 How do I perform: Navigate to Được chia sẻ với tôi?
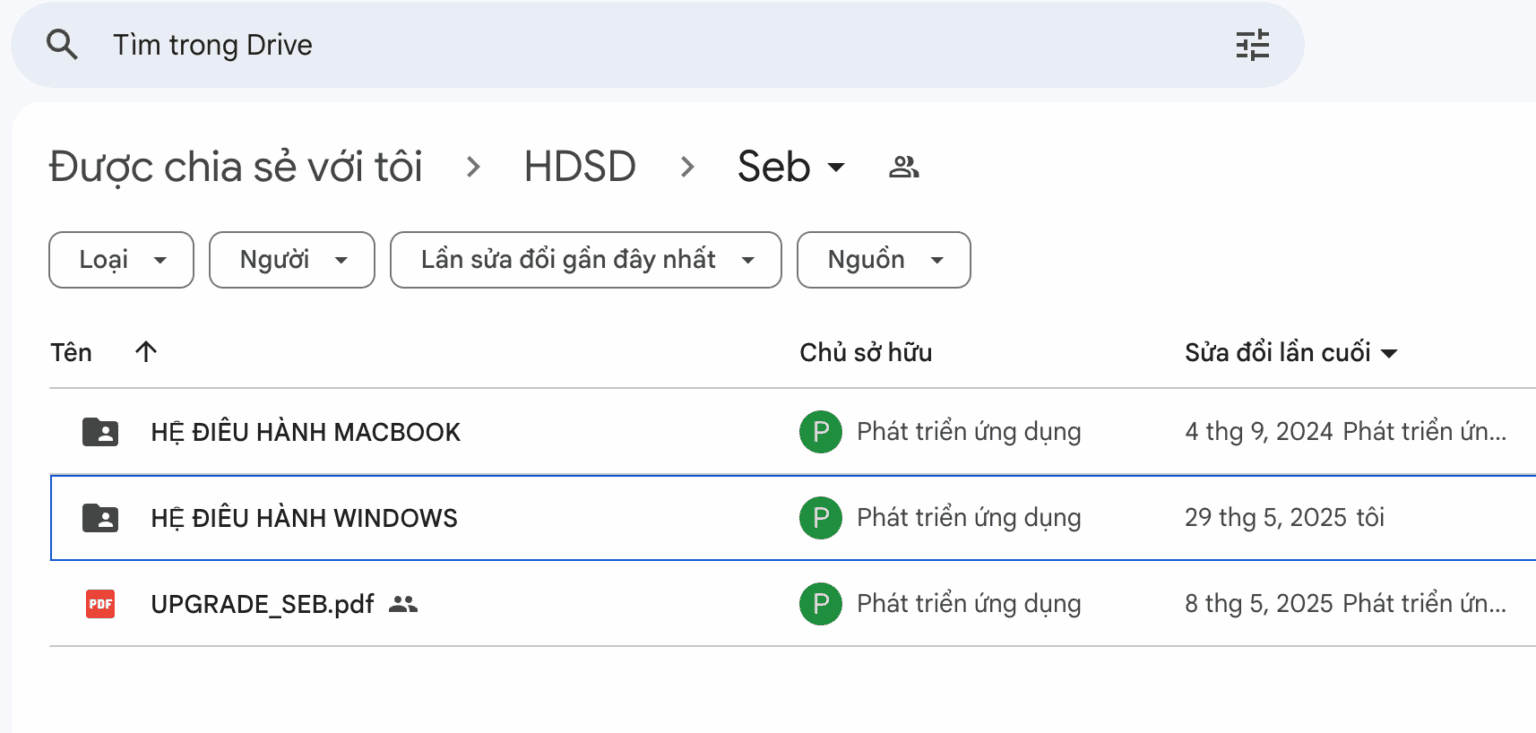(236, 166)
